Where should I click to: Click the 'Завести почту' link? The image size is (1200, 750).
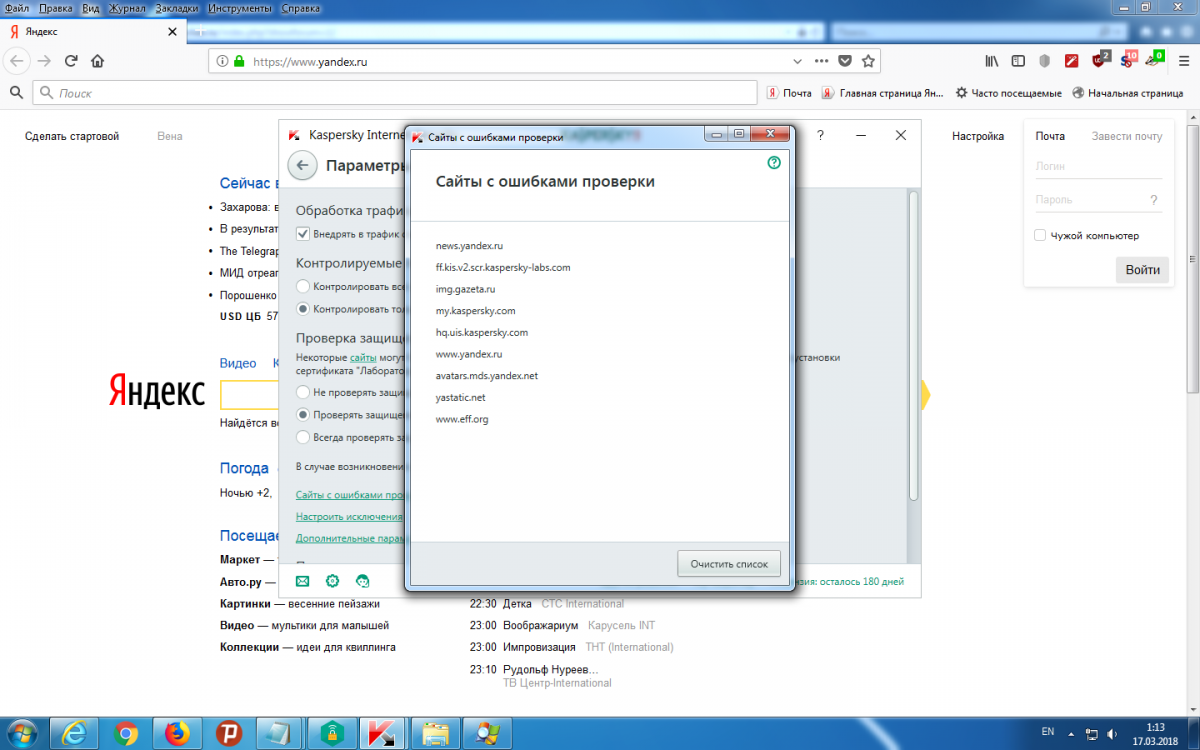pyautogui.click(x=1127, y=136)
